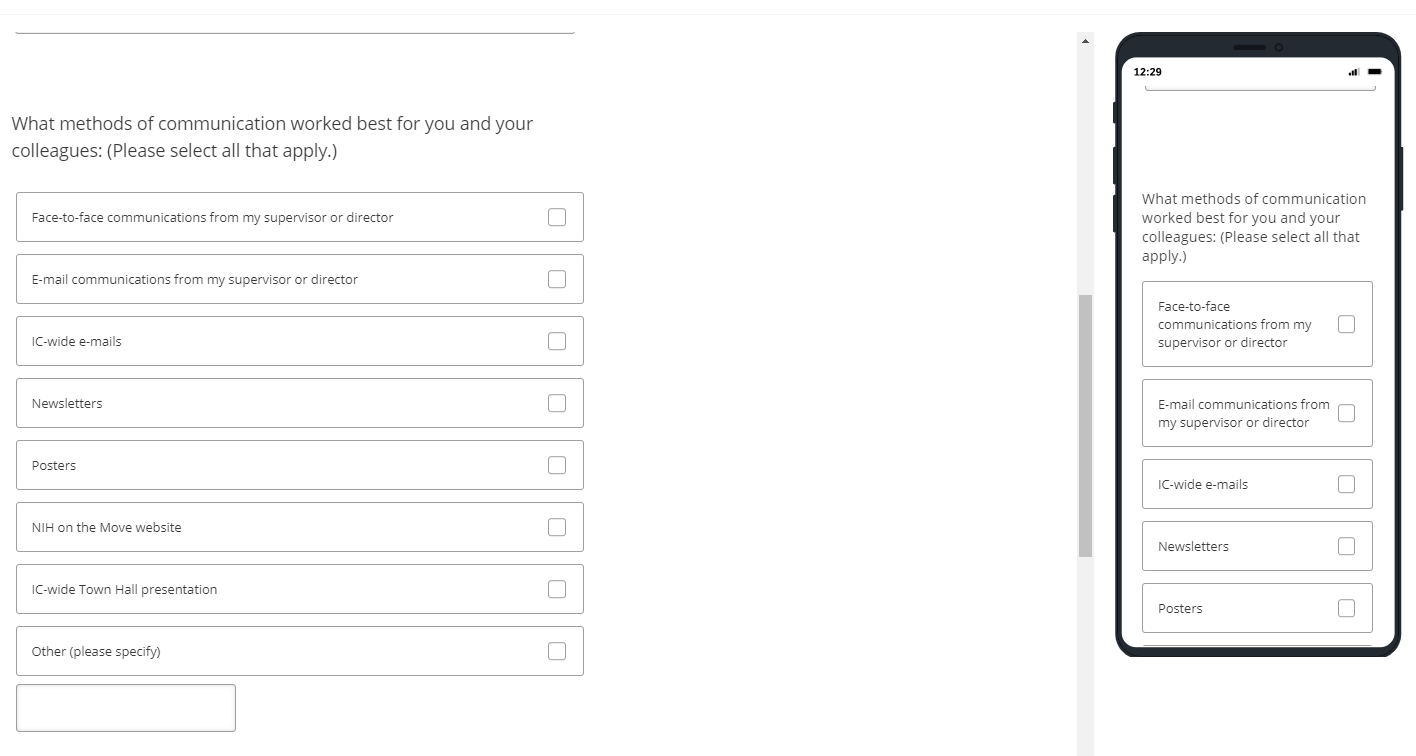The height and width of the screenshot is (756, 1416).
Task: Click the Other specify text input box
Action: tap(126, 708)
